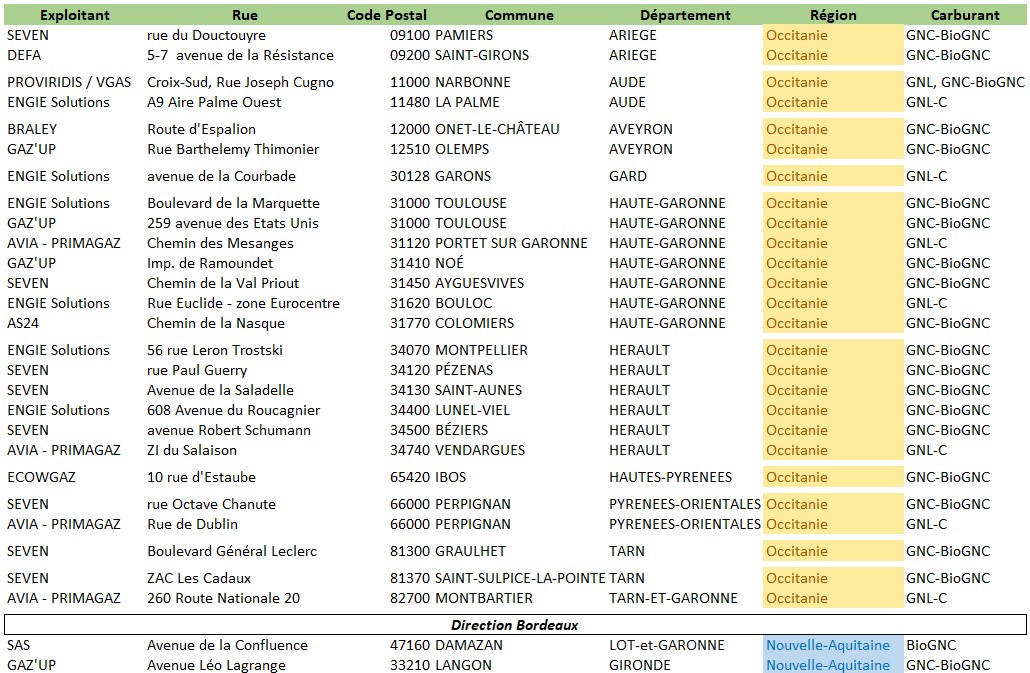Select Boulevard de la Marquette cell
This screenshot has height=673, width=1030.
(x=233, y=204)
